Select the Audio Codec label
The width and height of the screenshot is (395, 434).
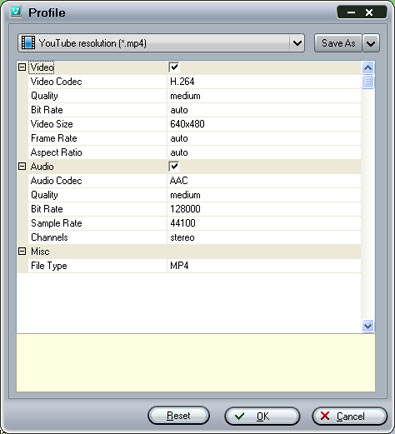(x=56, y=180)
